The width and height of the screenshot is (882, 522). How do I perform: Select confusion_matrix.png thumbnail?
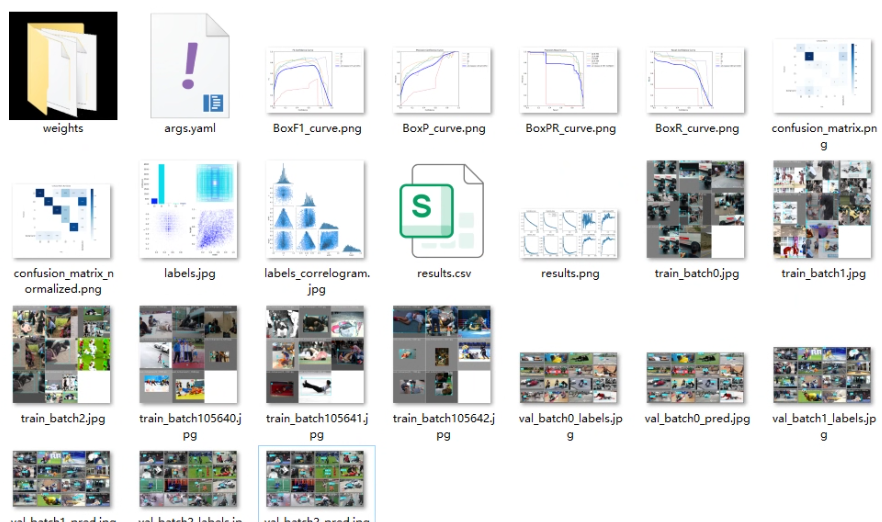pos(822,76)
